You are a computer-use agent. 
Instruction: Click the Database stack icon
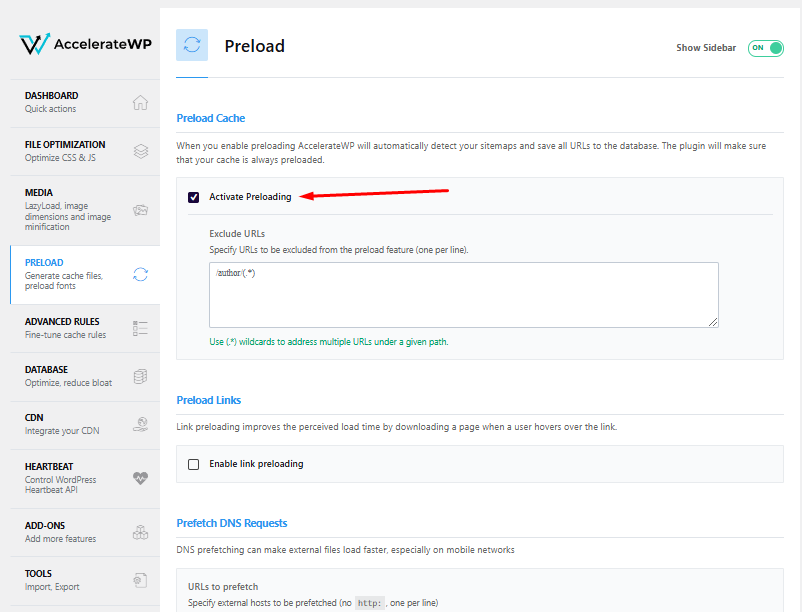[140, 376]
